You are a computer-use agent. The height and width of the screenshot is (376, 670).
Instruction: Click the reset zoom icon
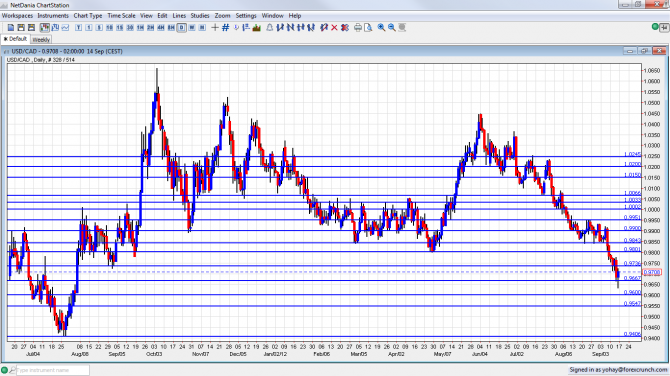coord(402,27)
